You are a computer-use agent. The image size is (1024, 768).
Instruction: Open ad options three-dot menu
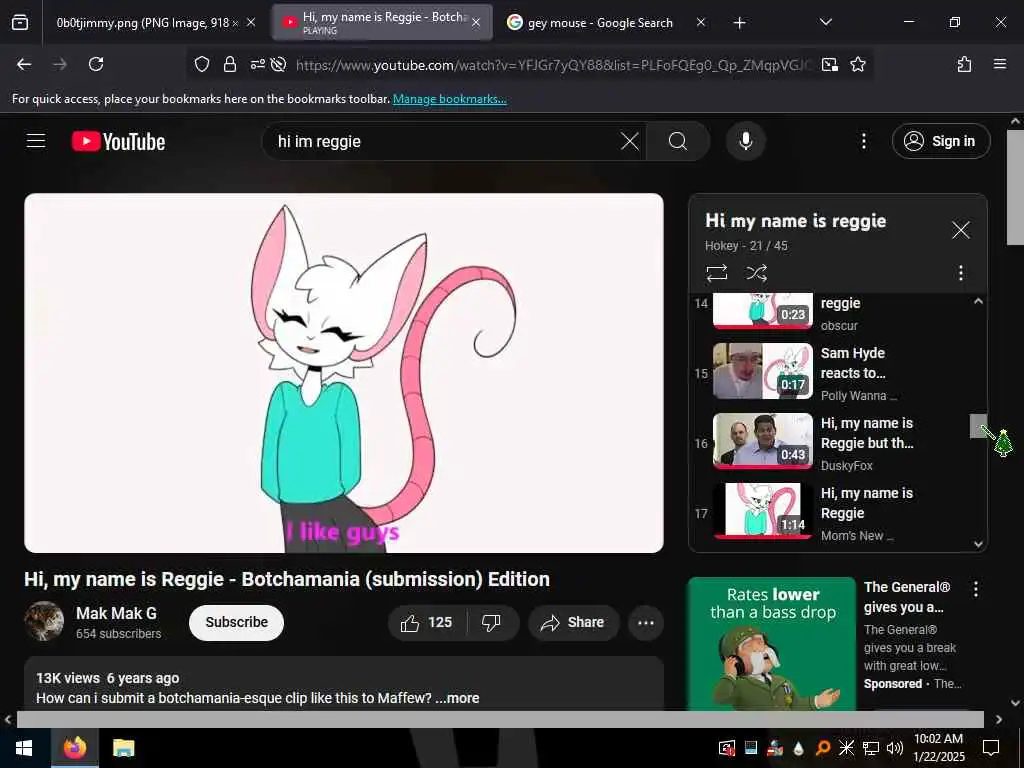tap(976, 589)
